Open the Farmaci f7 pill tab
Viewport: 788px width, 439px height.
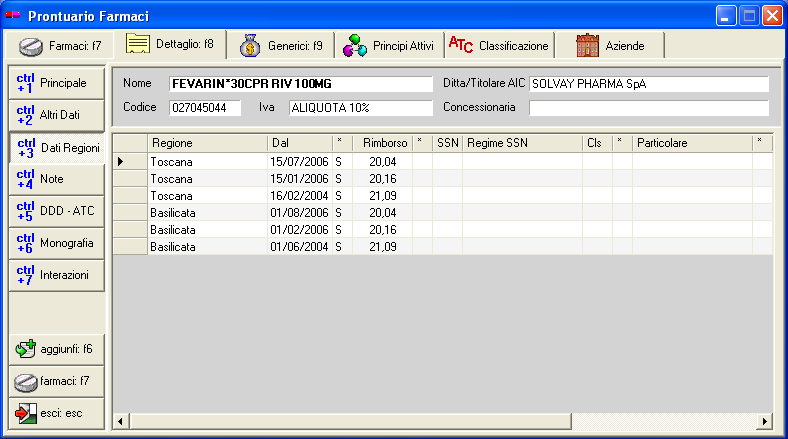pos(60,46)
